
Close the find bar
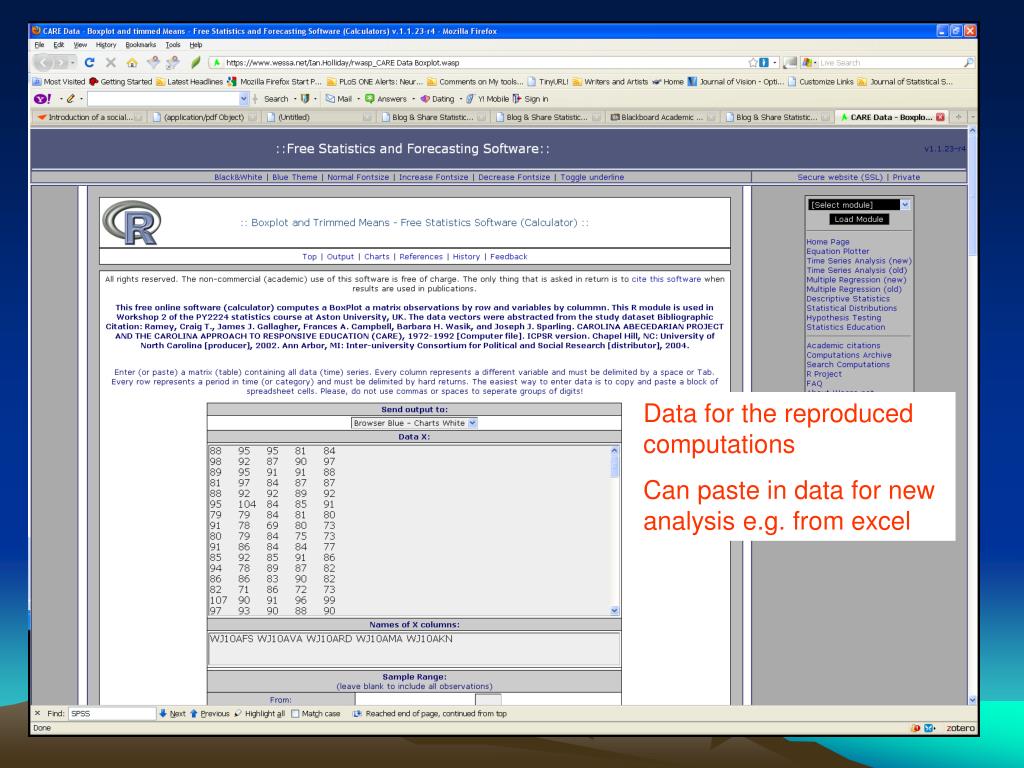pos(37,713)
